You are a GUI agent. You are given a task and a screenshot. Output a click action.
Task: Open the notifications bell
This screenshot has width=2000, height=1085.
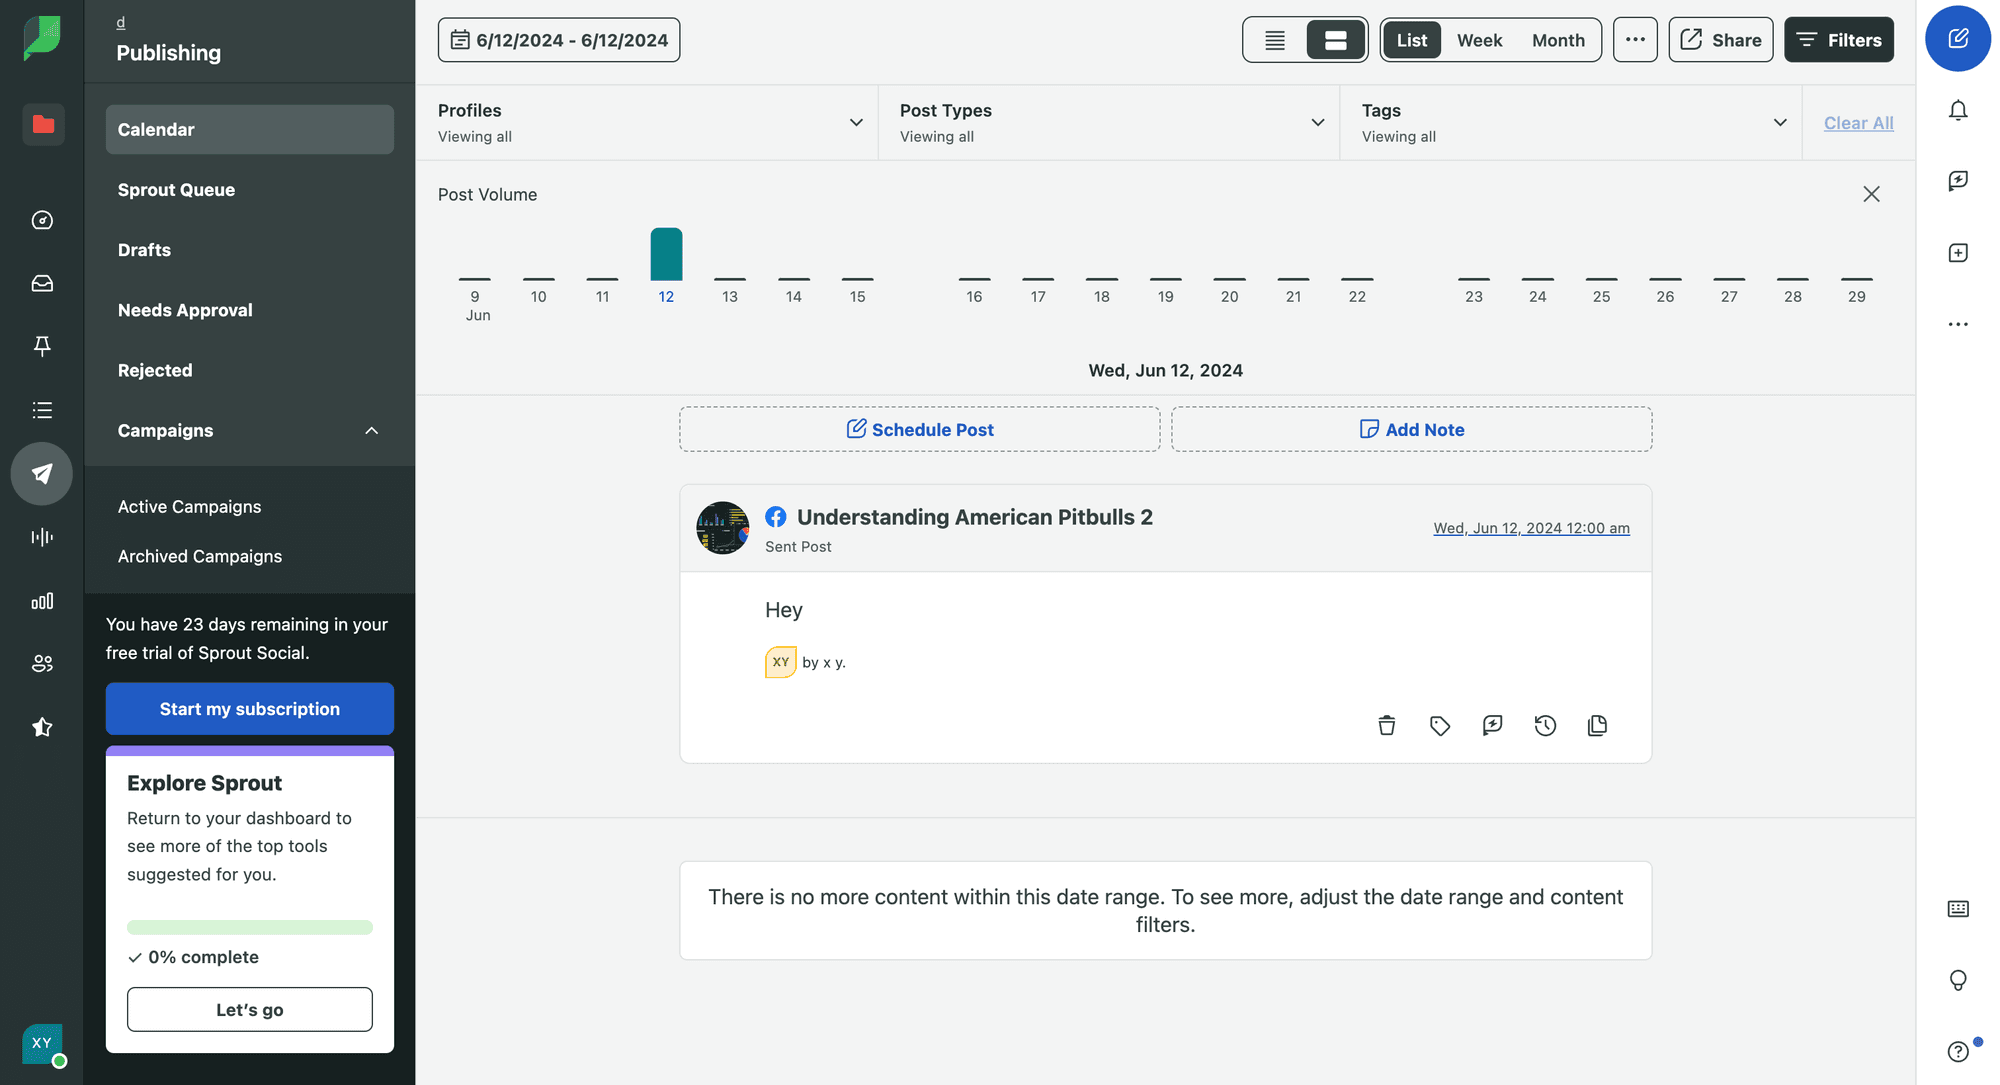pos(1958,111)
